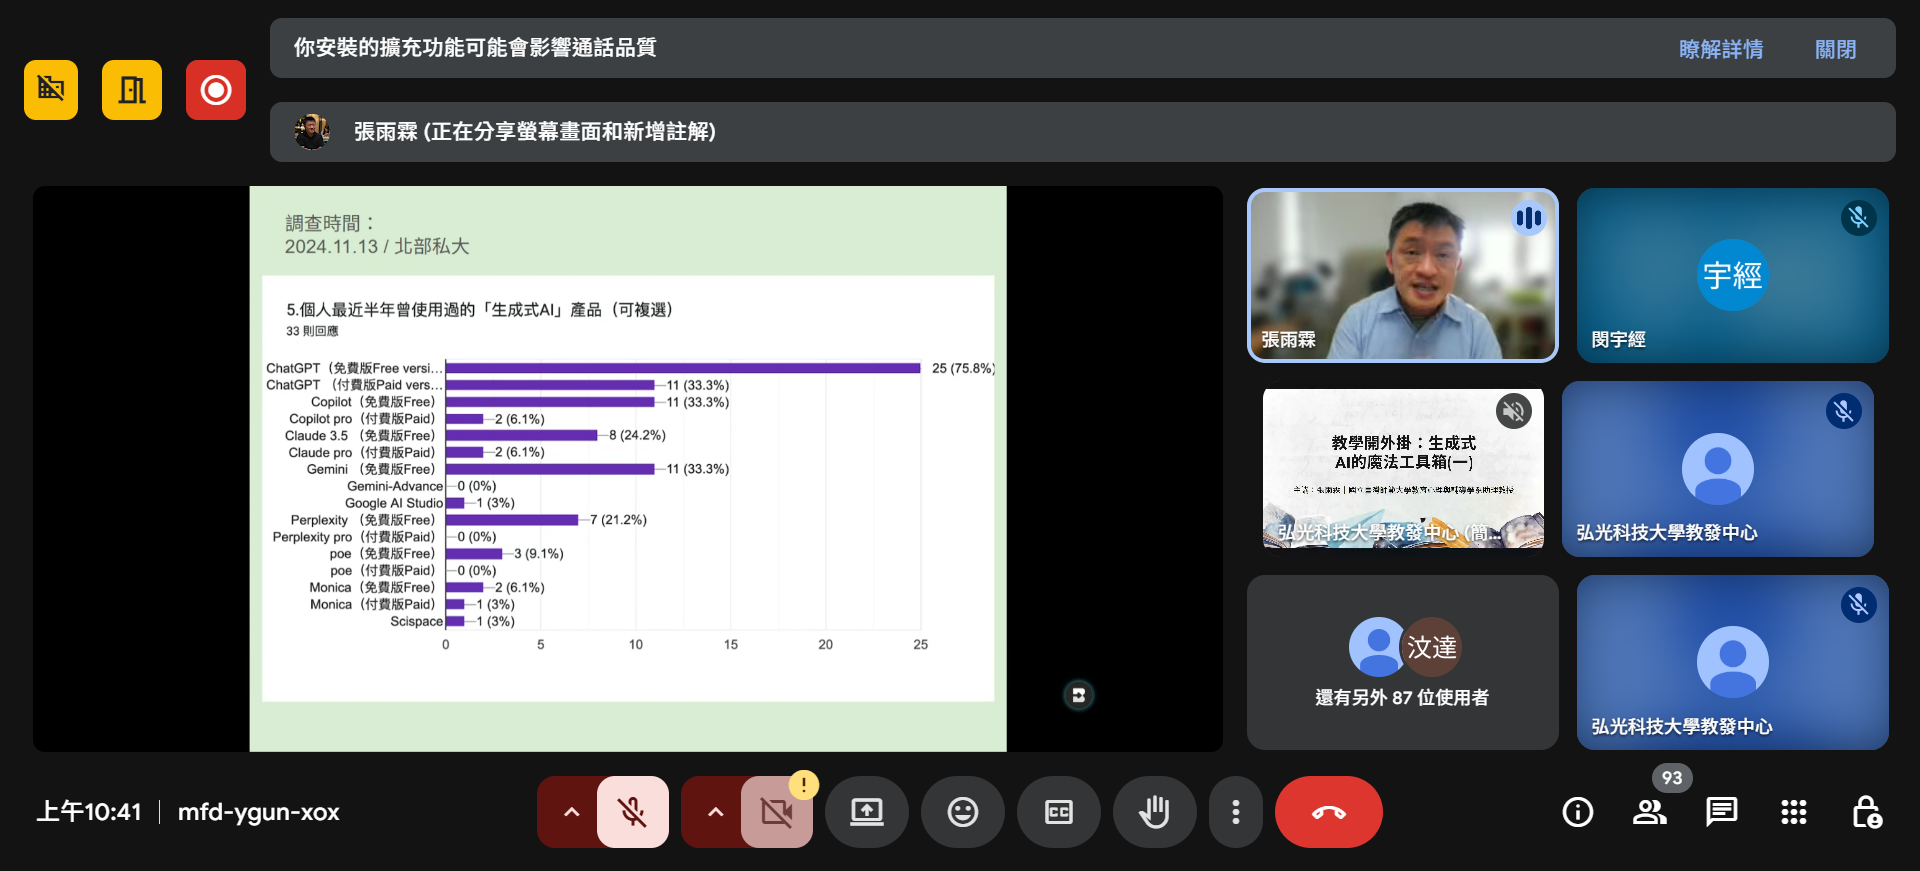
Task: Open the more options three-dot menu
Action: click(x=1236, y=812)
